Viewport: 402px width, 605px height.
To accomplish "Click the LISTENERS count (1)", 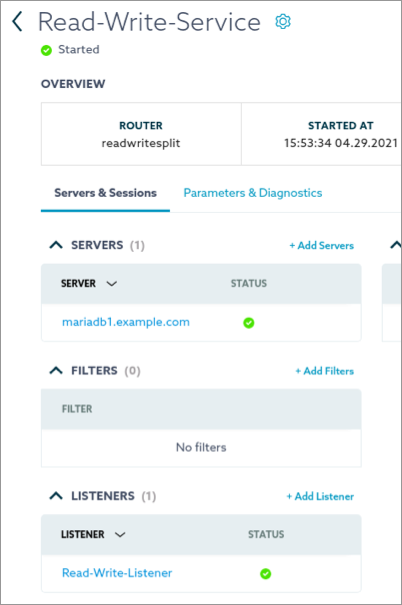I will pos(149,496).
